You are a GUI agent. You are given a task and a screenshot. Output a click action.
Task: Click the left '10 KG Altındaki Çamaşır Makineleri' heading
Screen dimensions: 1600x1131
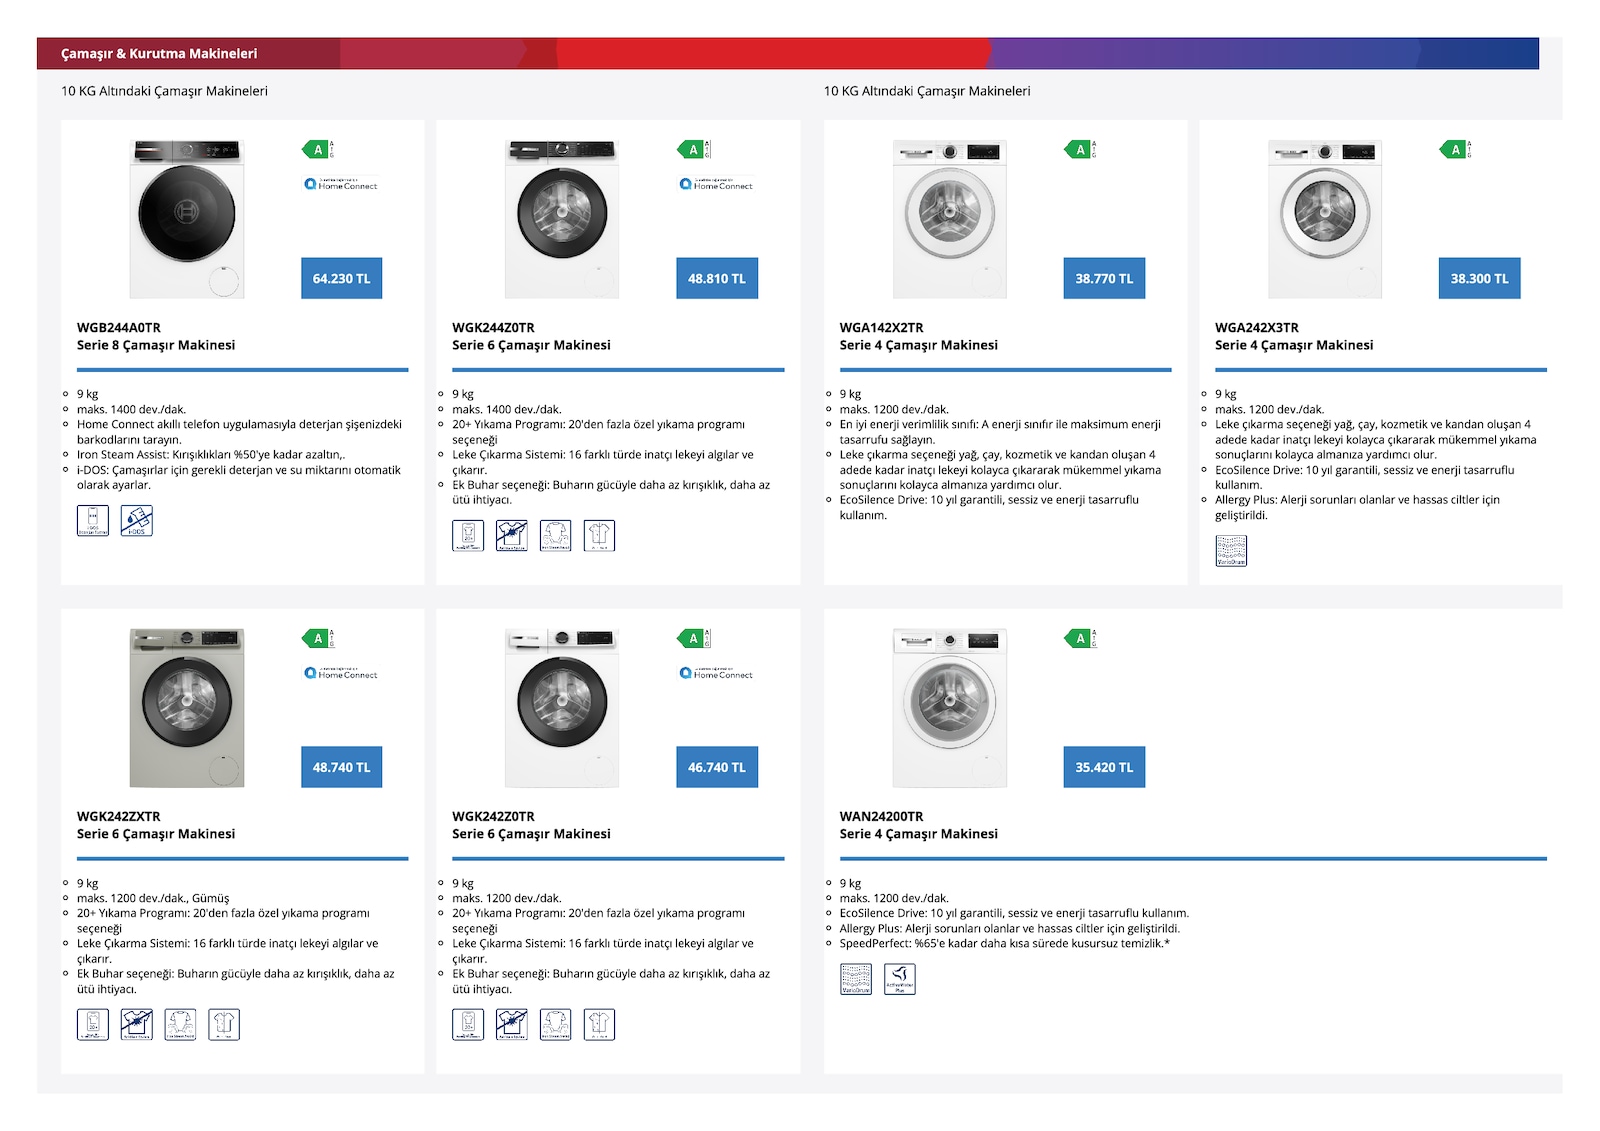coord(164,91)
